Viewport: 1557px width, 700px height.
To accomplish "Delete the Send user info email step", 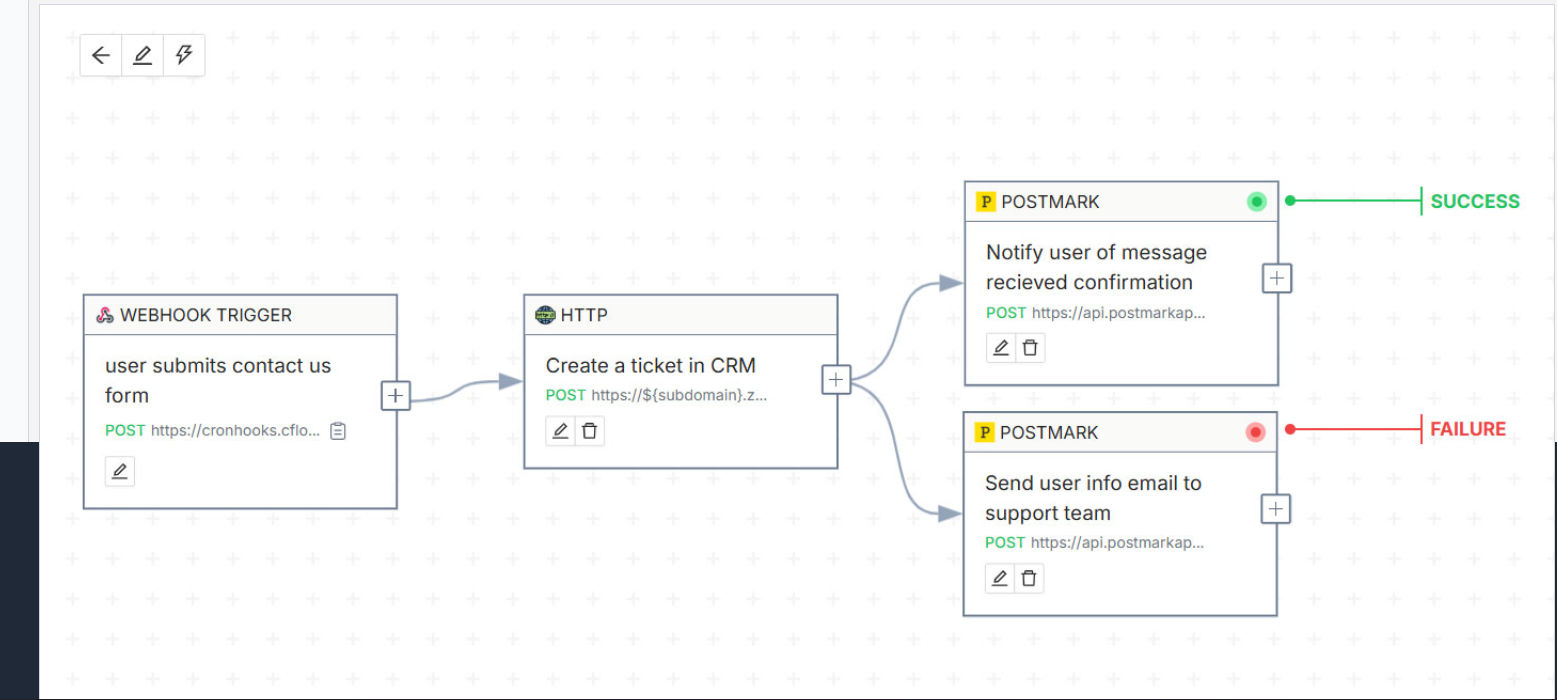I will pyautogui.click(x=1029, y=578).
